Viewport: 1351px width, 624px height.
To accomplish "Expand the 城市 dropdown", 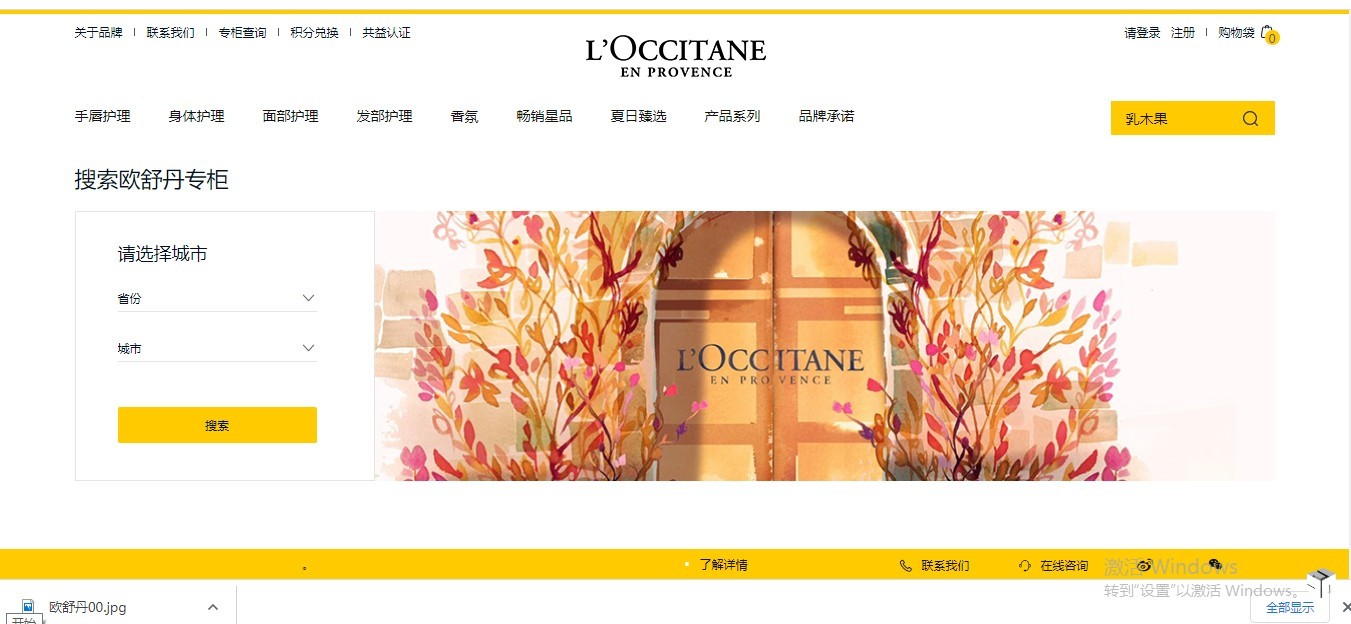I will 217,348.
